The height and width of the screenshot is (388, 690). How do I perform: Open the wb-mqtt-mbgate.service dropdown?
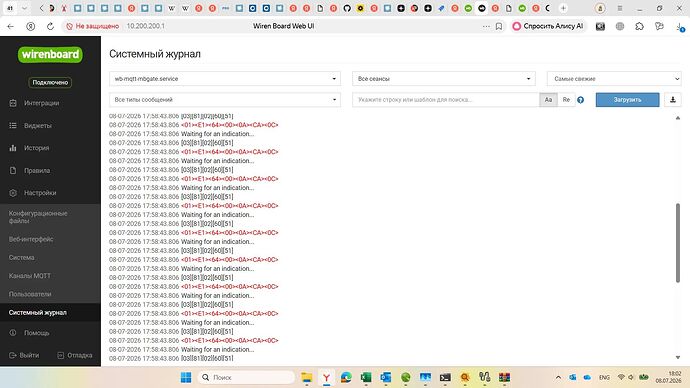click(x=225, y=79)
